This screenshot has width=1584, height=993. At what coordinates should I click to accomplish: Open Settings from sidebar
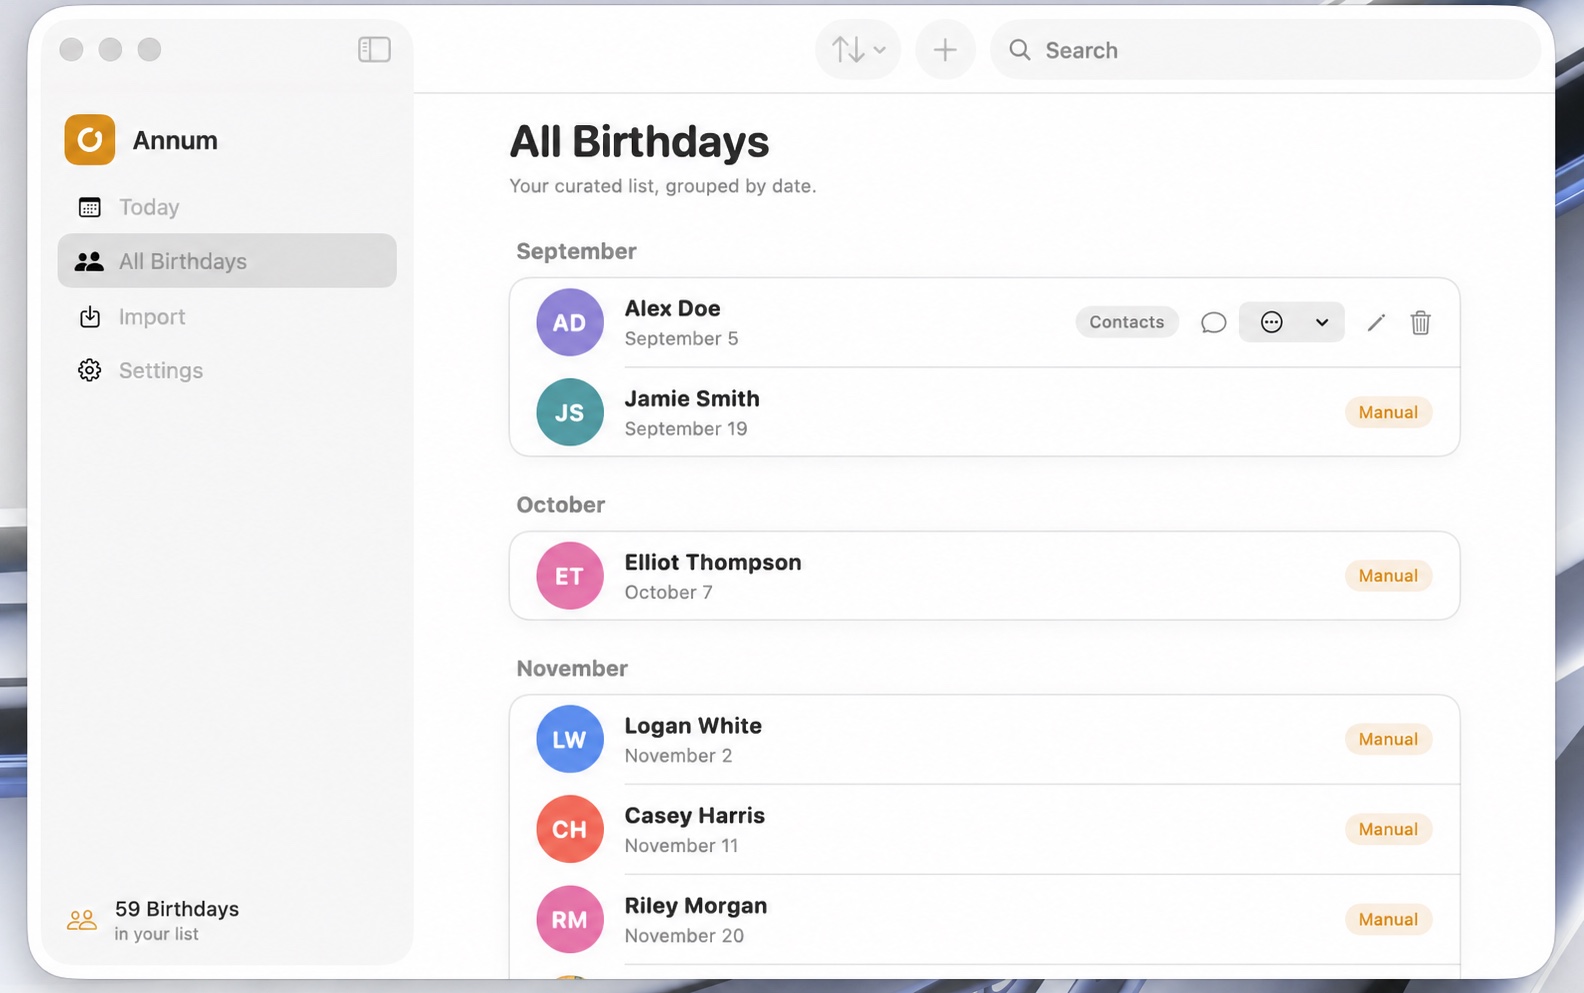pyautogui.click(x=227, y=370)
